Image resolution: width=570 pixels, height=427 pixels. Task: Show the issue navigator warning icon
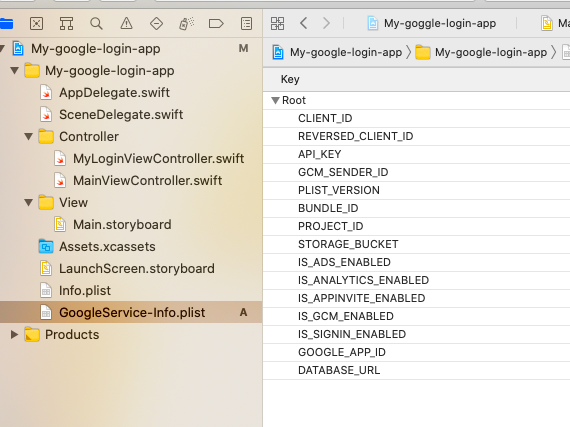(x=127, y=24)
